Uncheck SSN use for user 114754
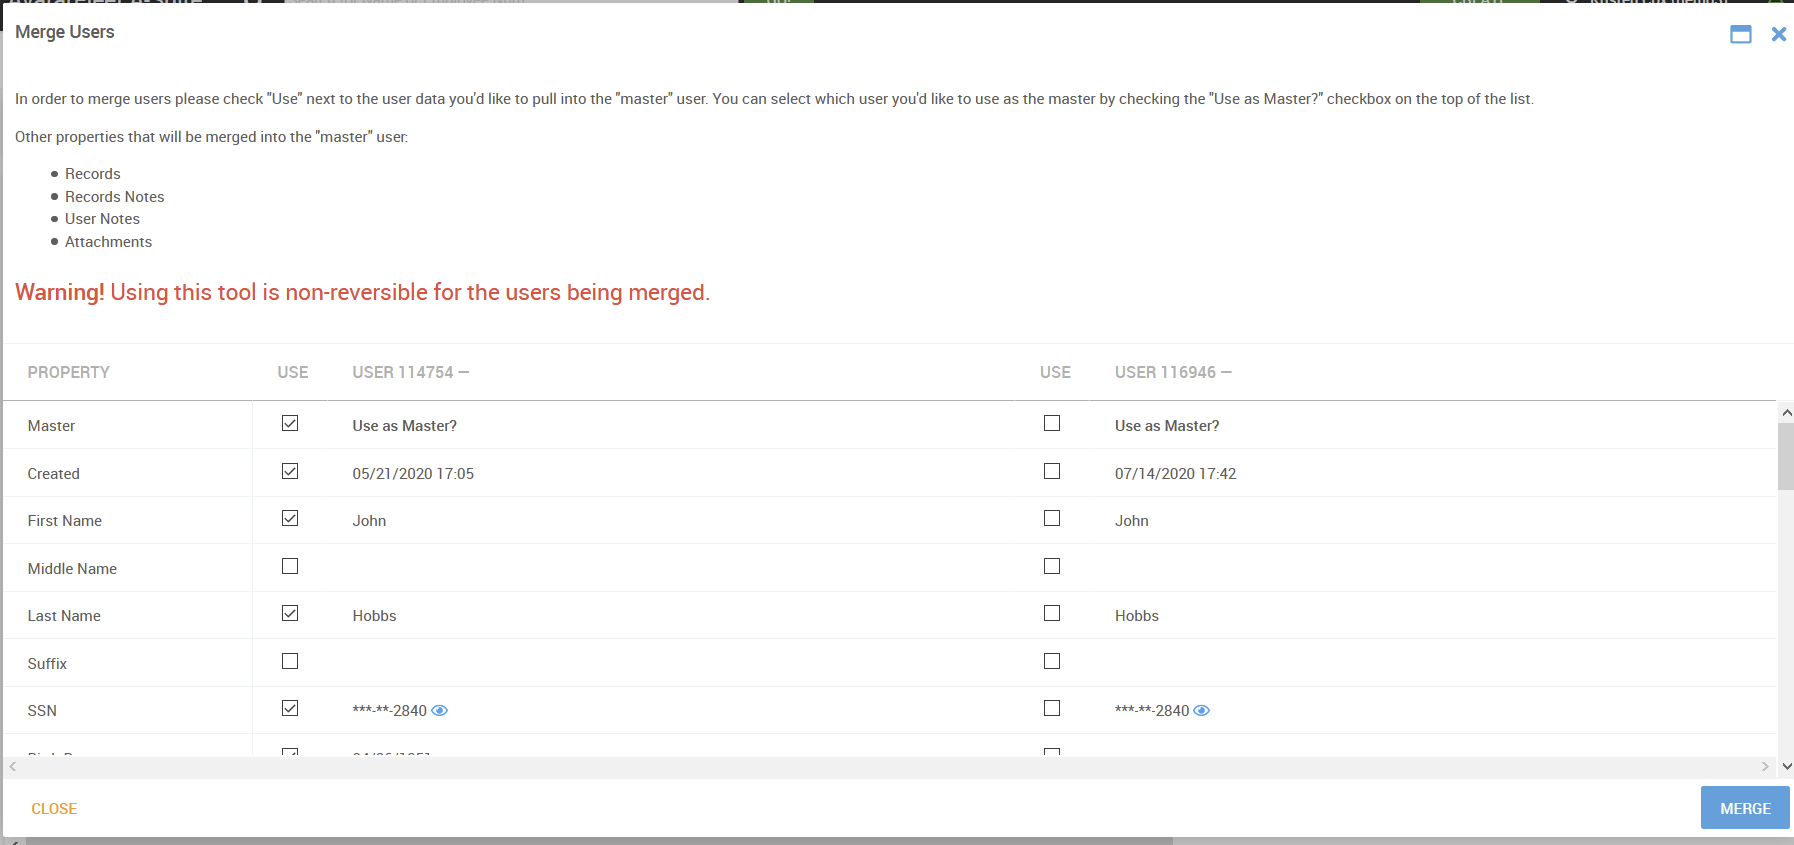The image size is (1794, 845). tap(290, 709)
